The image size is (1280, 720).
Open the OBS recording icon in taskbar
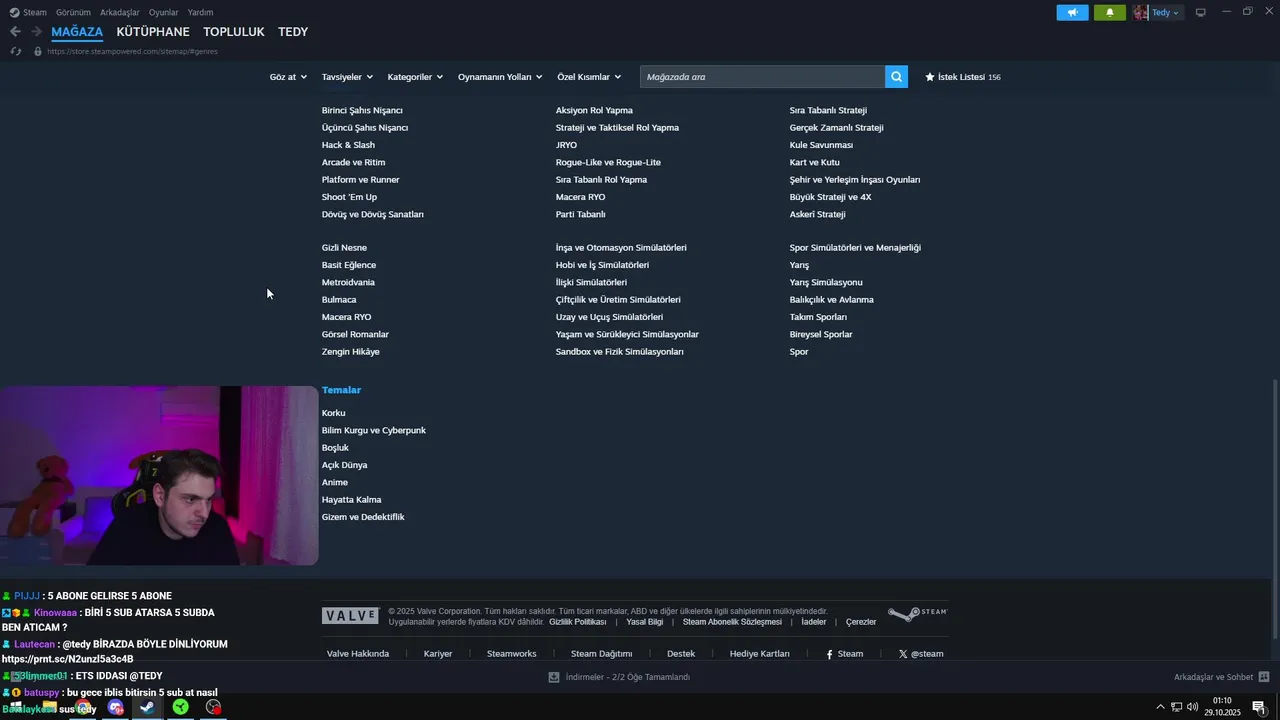tap(213, 707)
